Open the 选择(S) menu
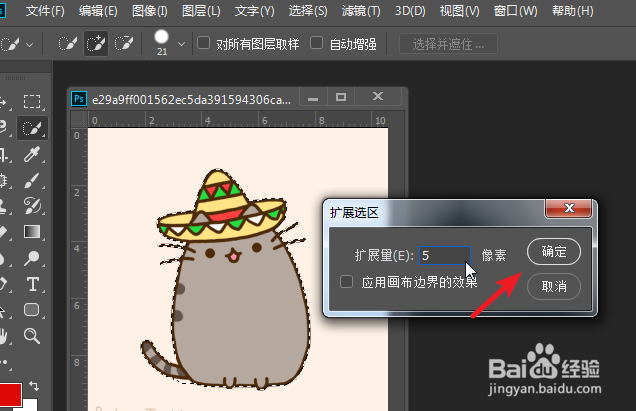636x411 pixels. (308, 11)
